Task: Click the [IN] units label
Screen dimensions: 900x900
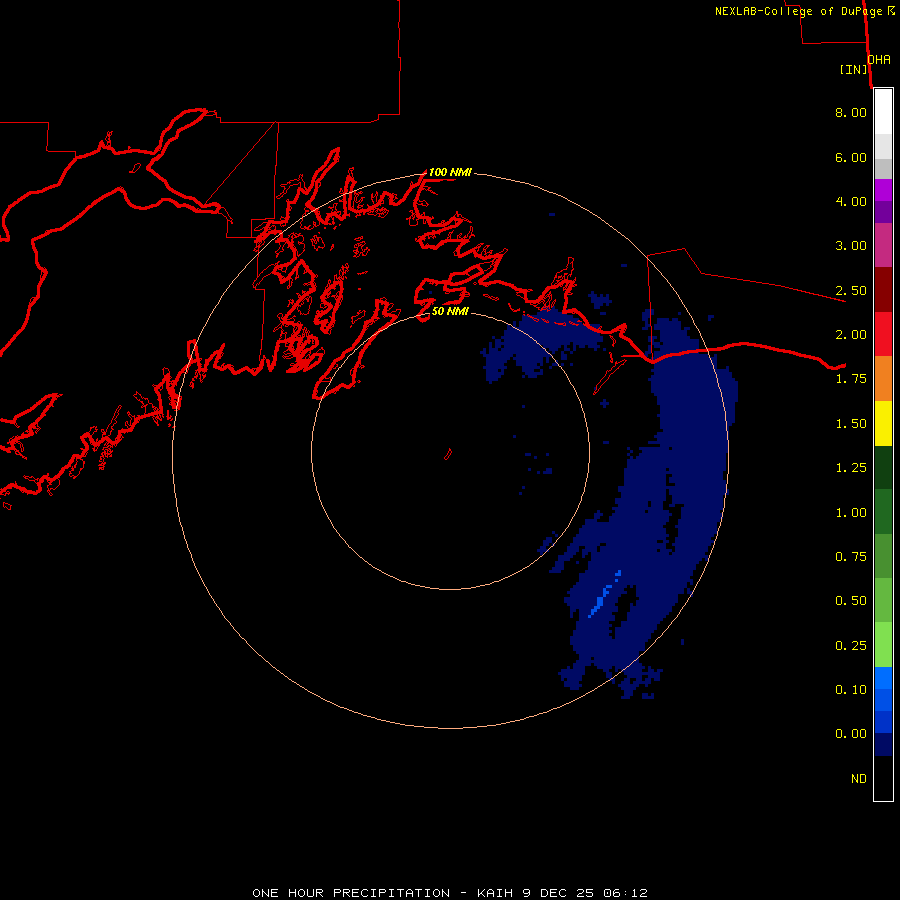Action: tap(854, 69)
